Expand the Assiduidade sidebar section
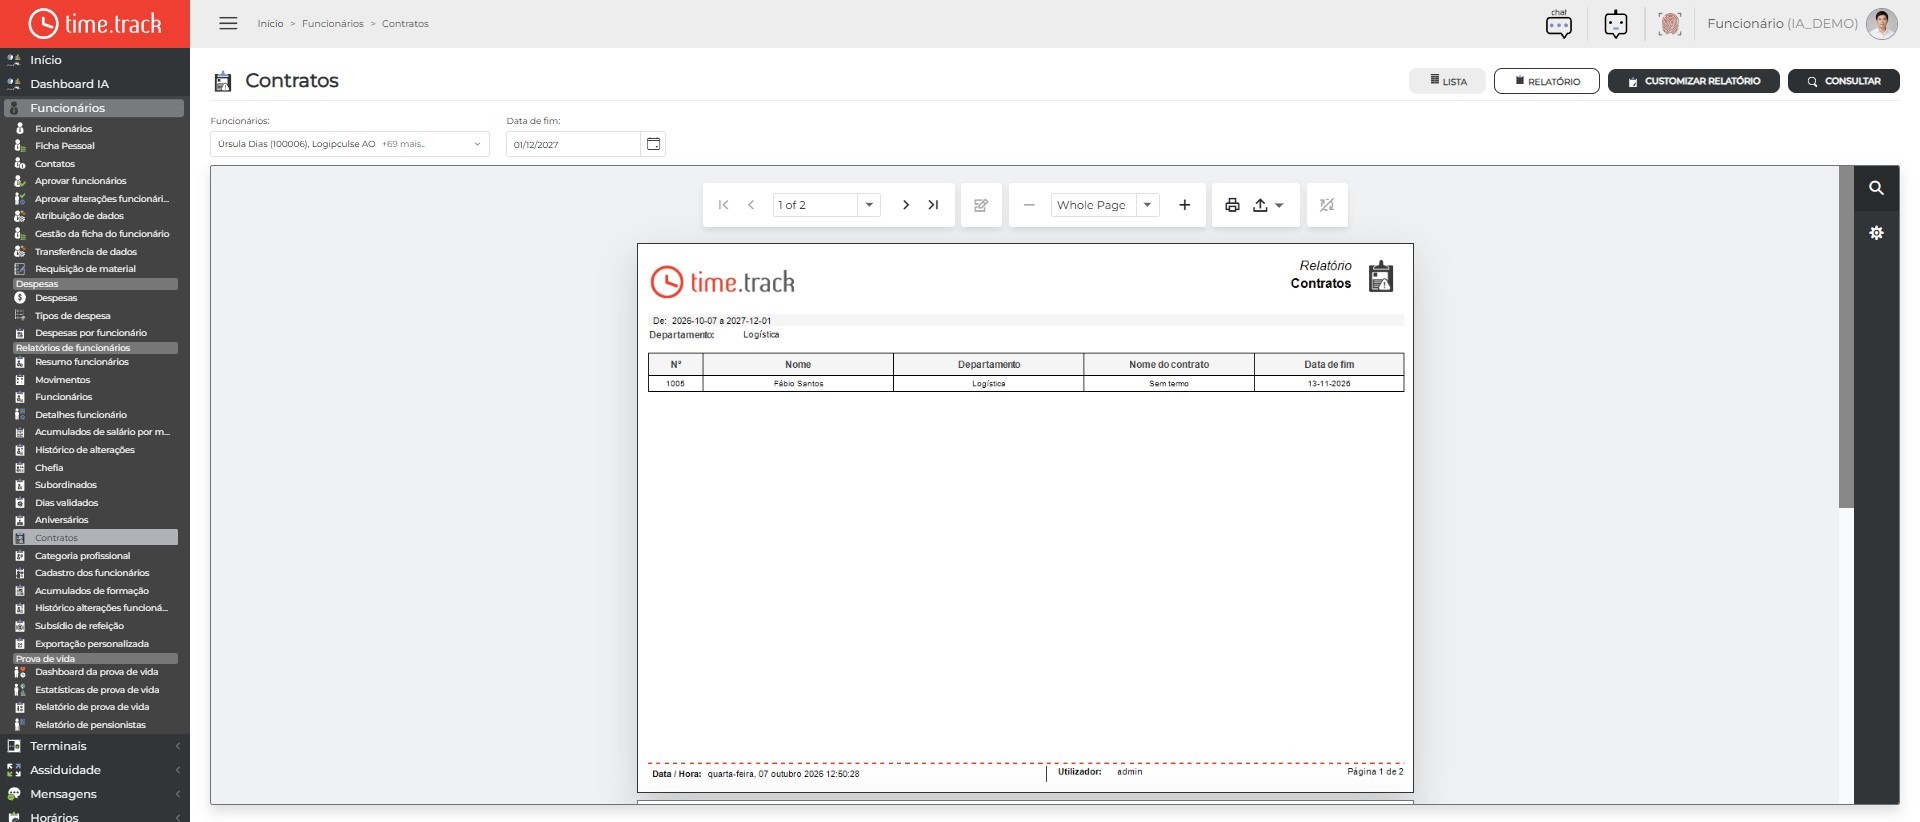Screen dimensions: 1920x822 (95, 770)
